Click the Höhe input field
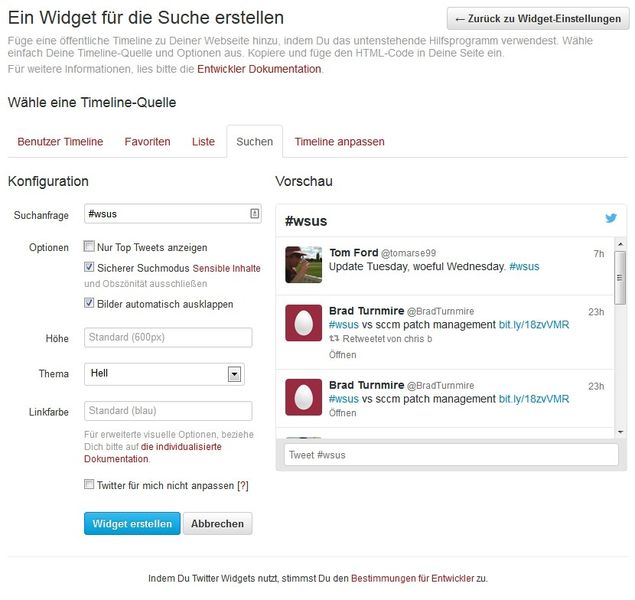This screenshot has height=600, width=635. (168, 337)
